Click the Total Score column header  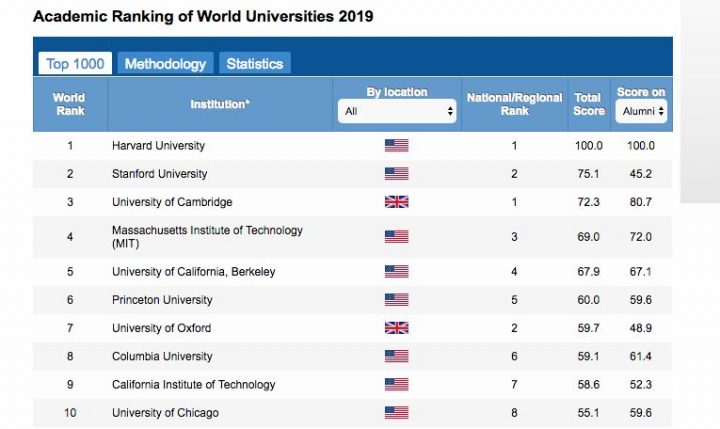click(588, 104)
